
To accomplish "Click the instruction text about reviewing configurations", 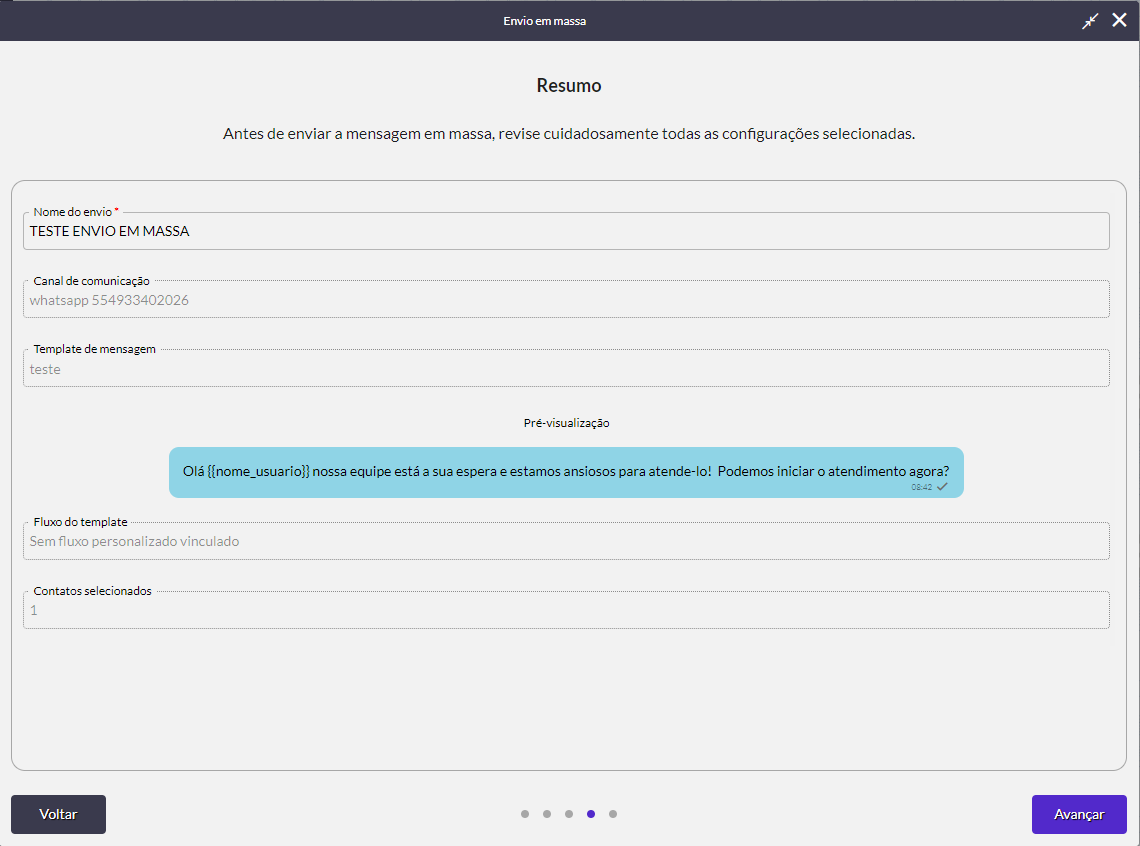I will tap(569, 134).
